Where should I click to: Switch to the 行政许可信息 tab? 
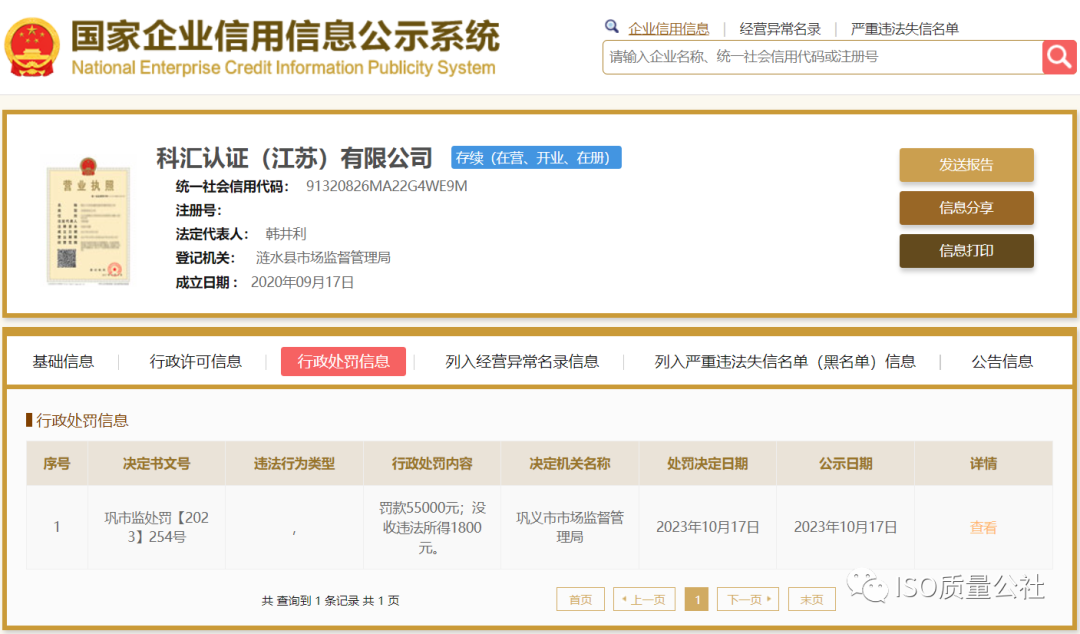click(196, 362)
